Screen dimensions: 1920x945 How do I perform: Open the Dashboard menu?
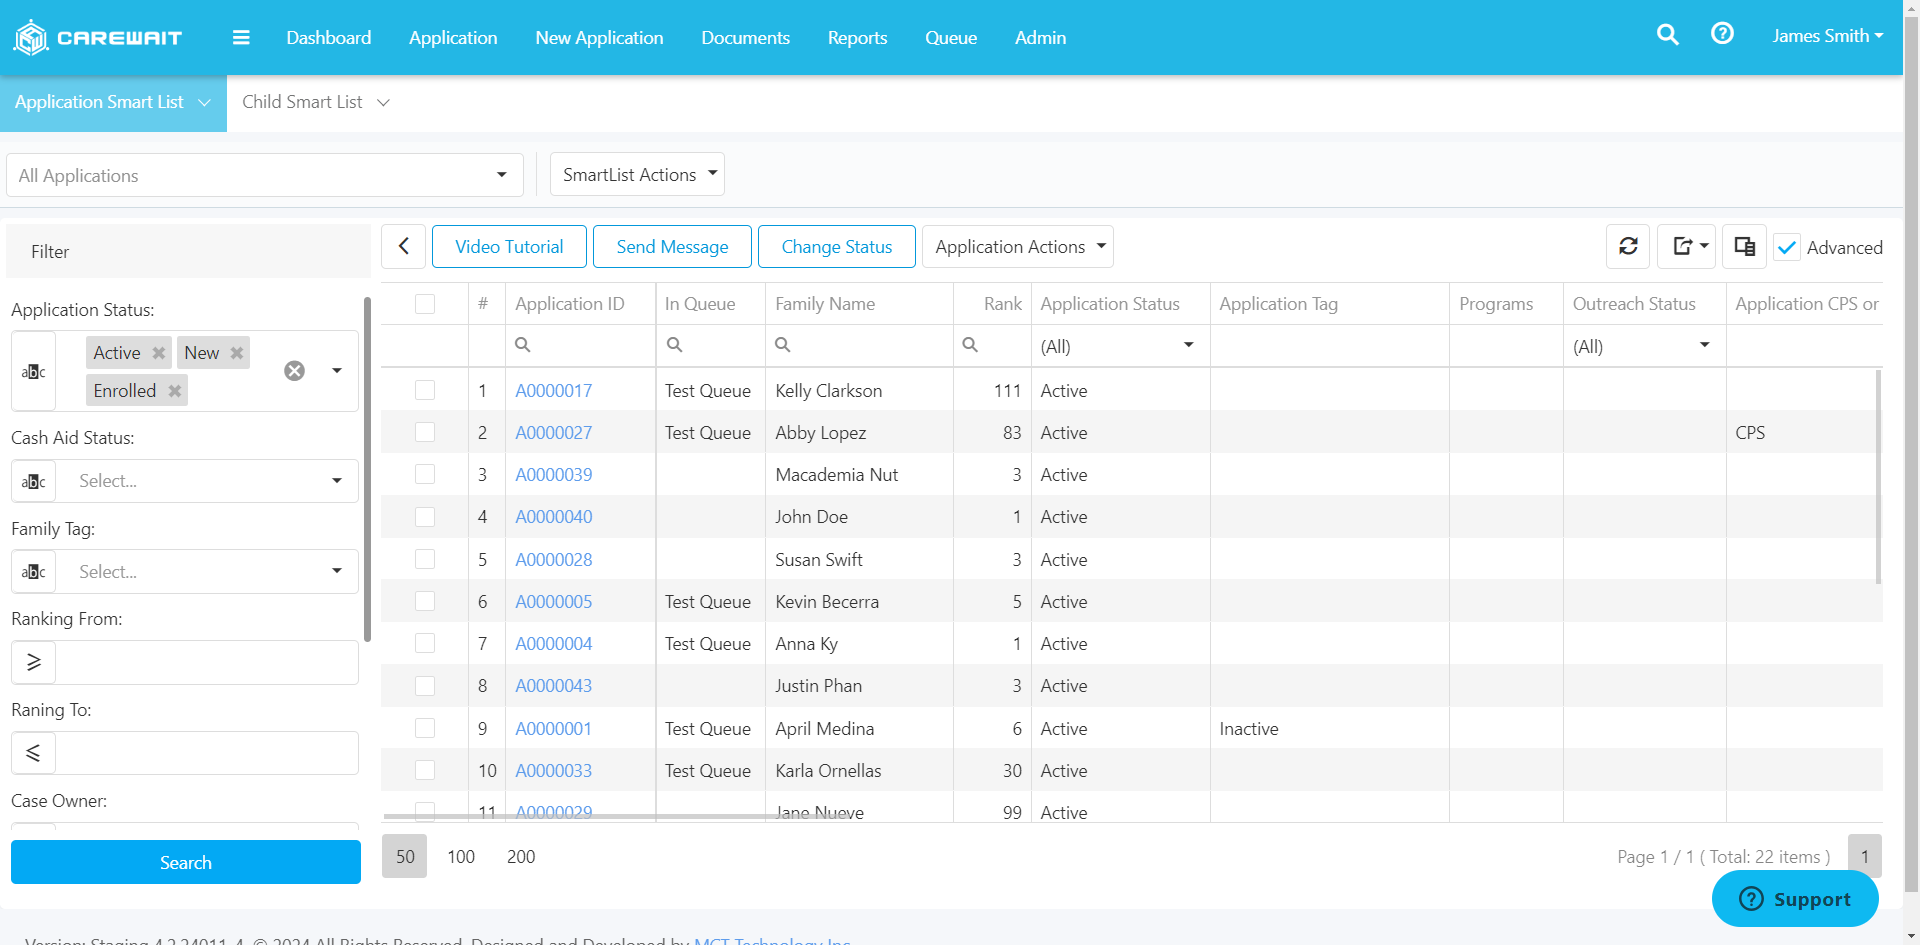click(x=329, y=38)
